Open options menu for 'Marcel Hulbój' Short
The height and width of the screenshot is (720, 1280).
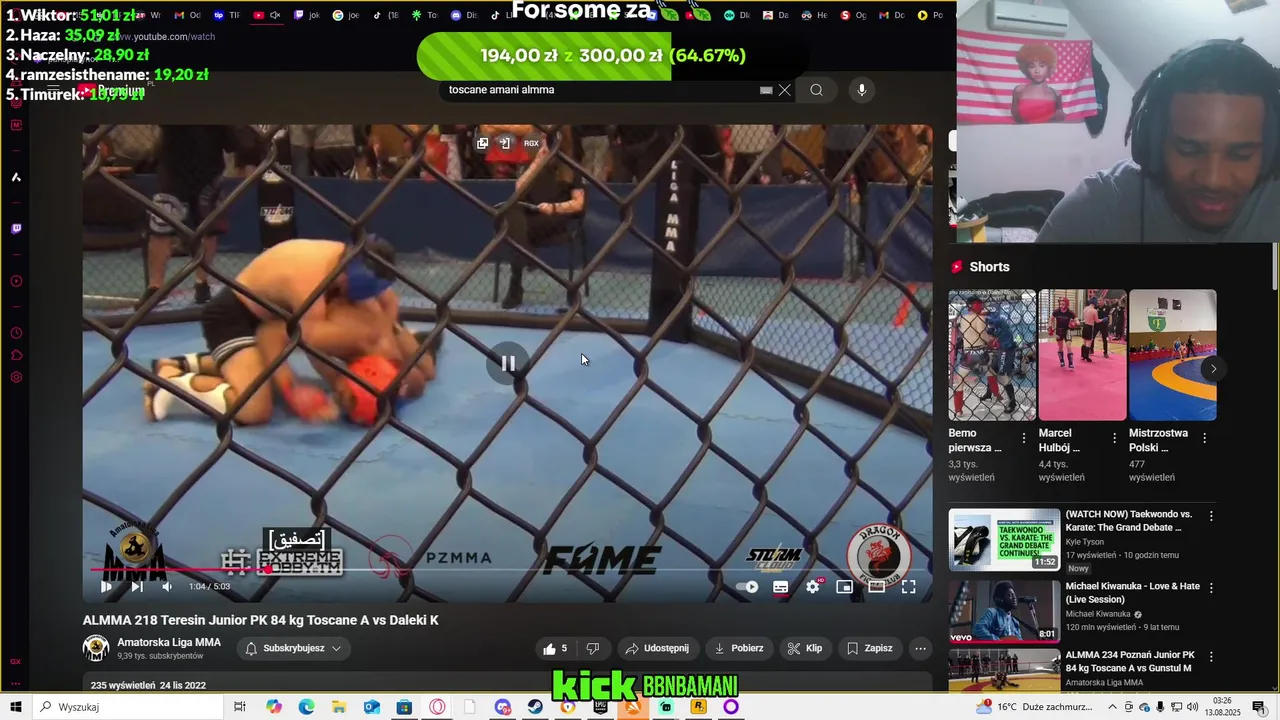point(1114,438)
